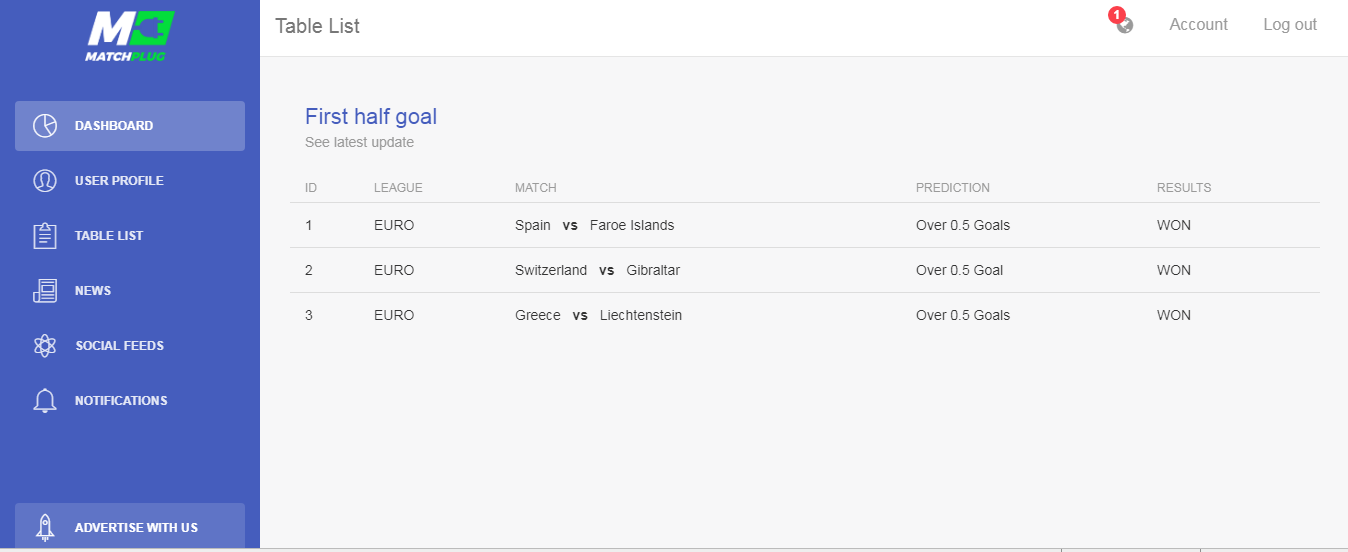This screenshot has height=552, width=1348.
Task: Select TABLE LIST from the sidebar
Action: (130, 236)
